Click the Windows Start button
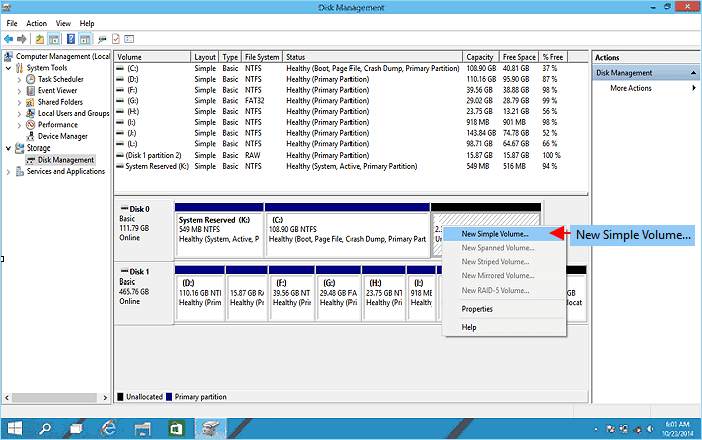This screenshot has height=440, width=702. click(x=15, y=429)
